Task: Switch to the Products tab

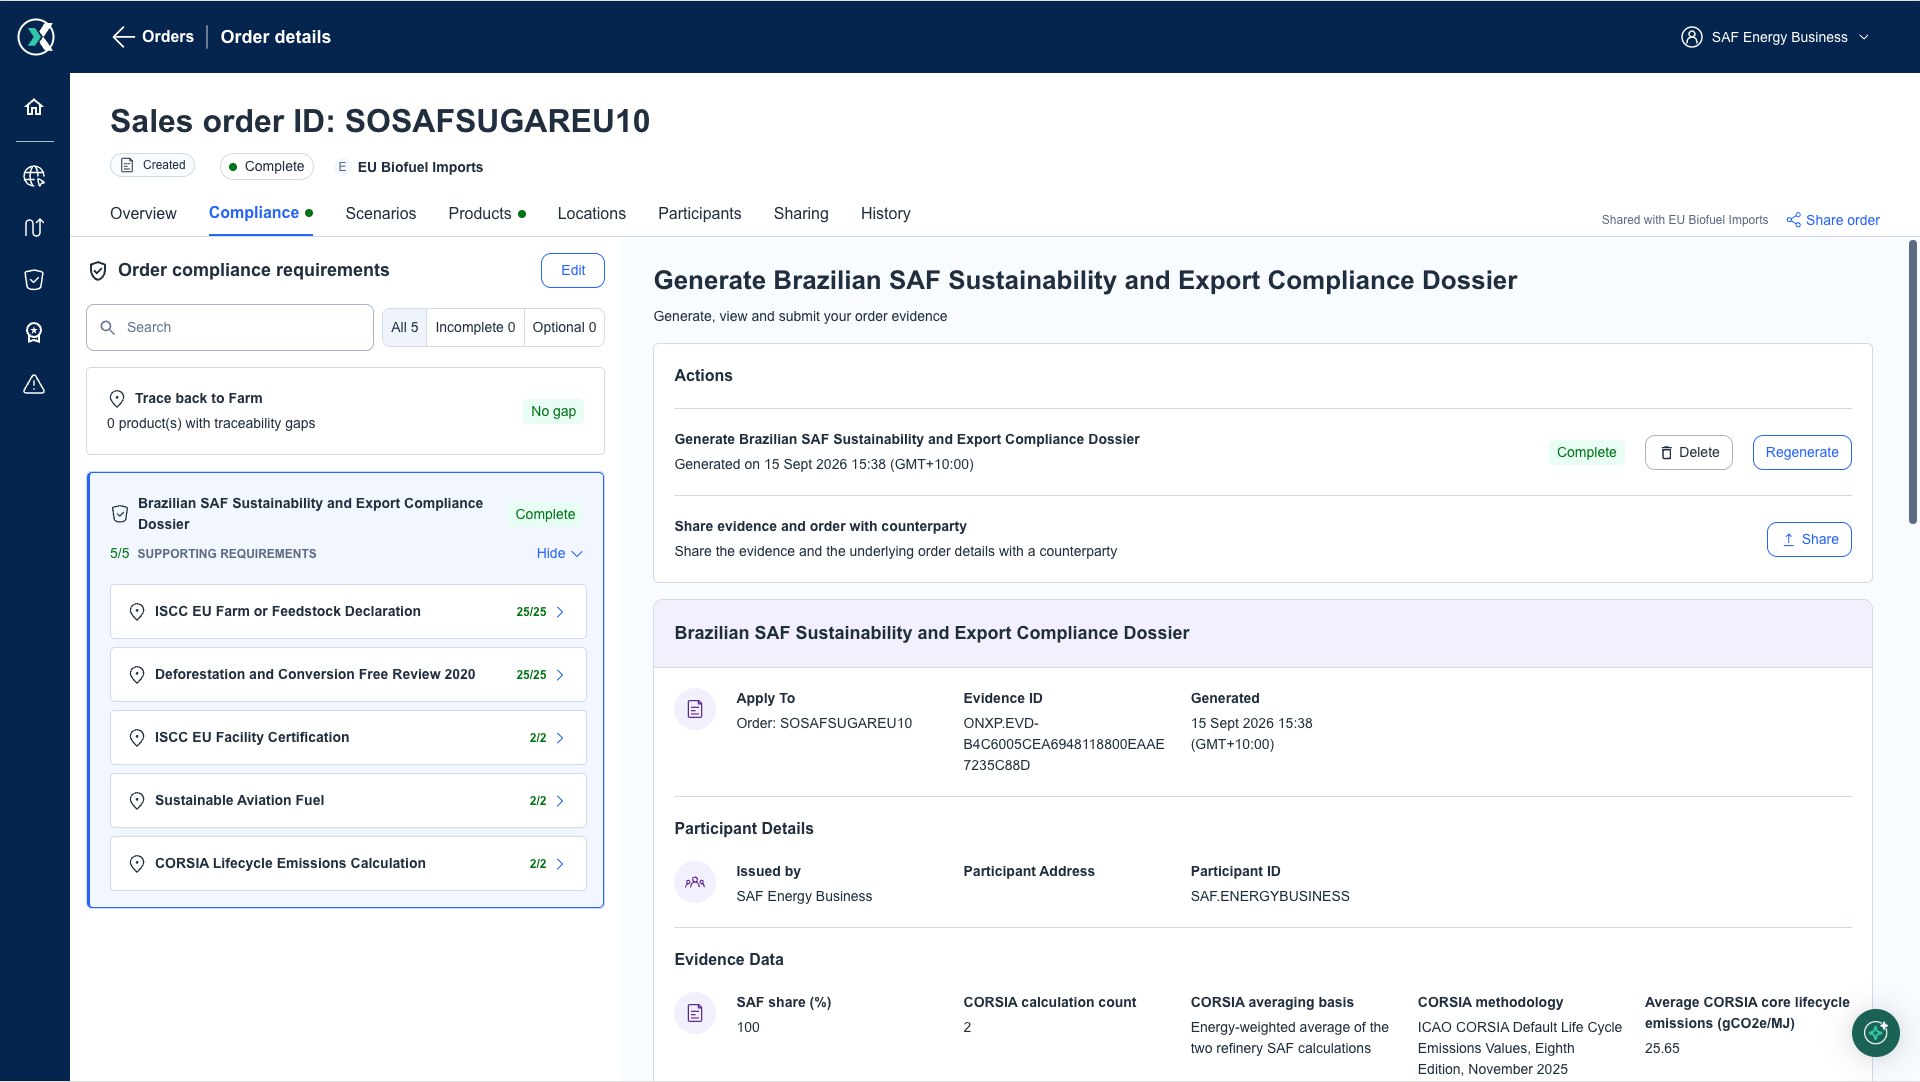Action: pos(486,213)
